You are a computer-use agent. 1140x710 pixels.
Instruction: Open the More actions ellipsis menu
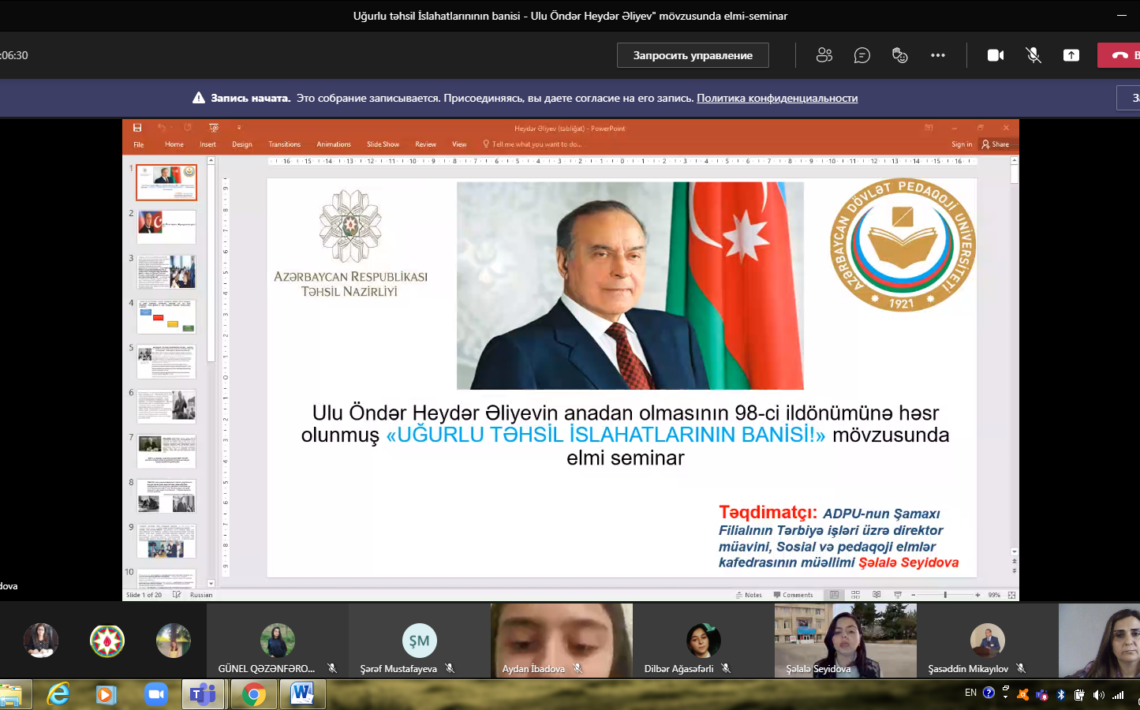tap(938, 55)
